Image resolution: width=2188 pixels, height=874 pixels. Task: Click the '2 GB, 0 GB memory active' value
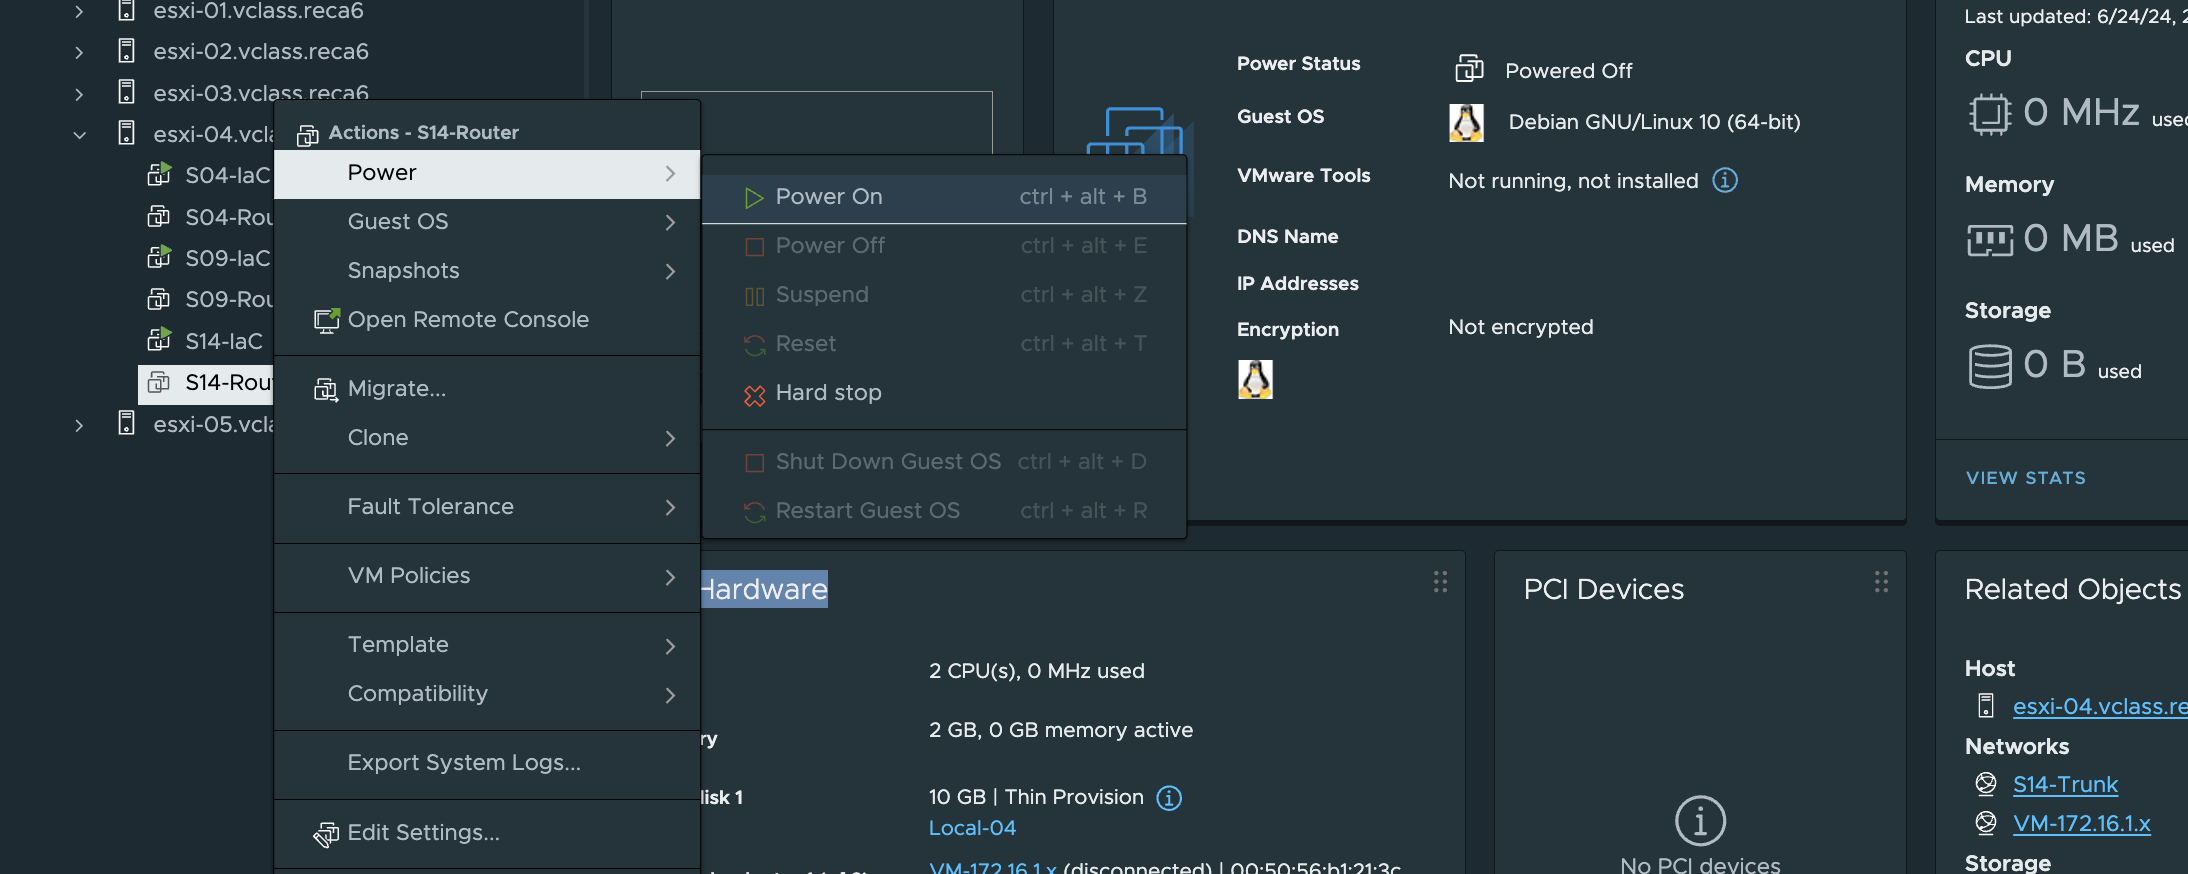[x=1060, y=730]
